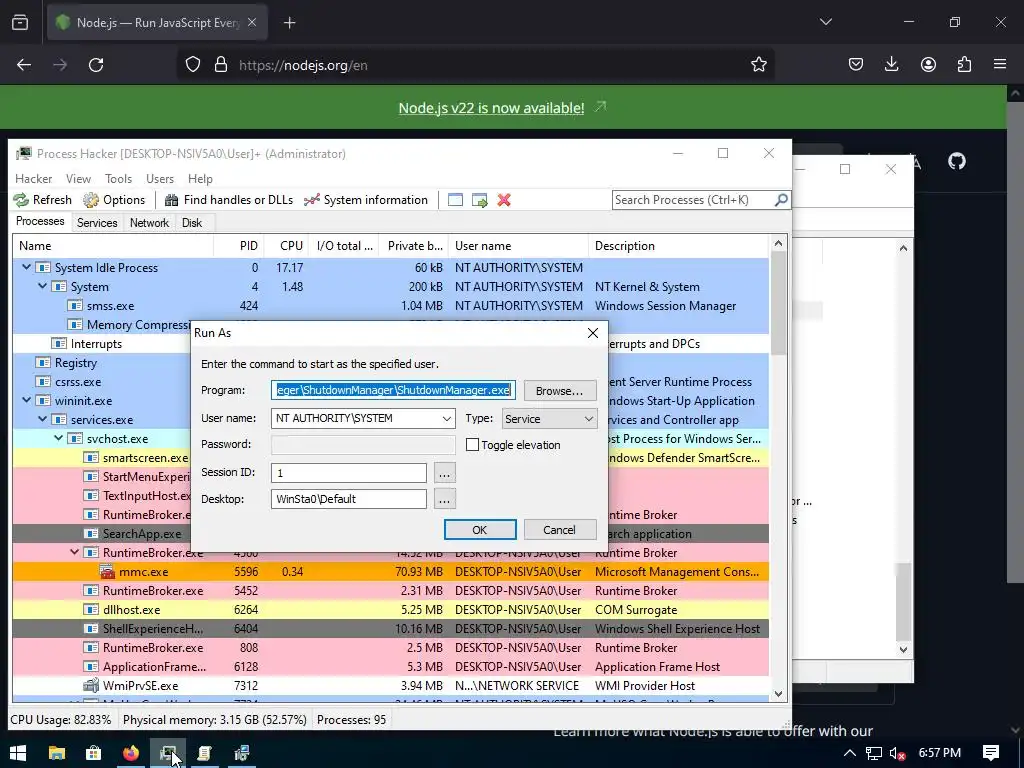Click the Save to Pocket icon

click(856, 65)
